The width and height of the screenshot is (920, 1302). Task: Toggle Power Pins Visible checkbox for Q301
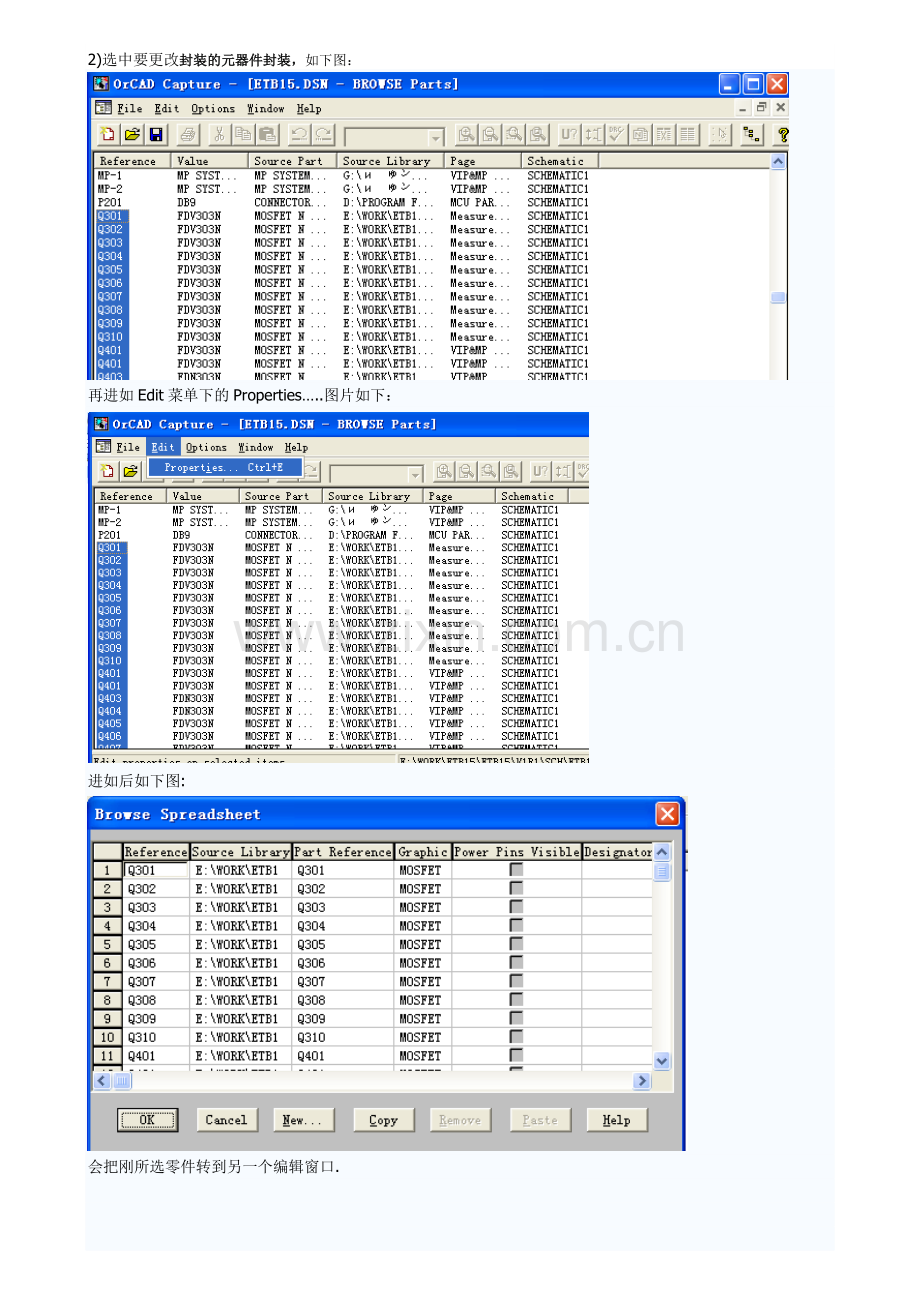pyautogui.click(x=516, y=870)
